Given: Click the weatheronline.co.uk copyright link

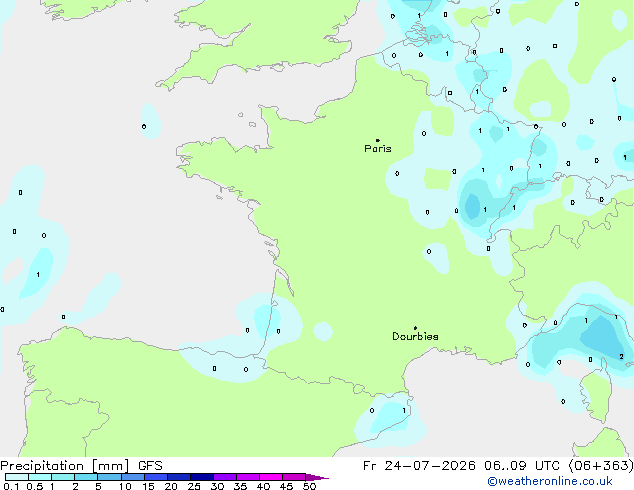Looking at the screenshot, I should [x=550, y=481].
